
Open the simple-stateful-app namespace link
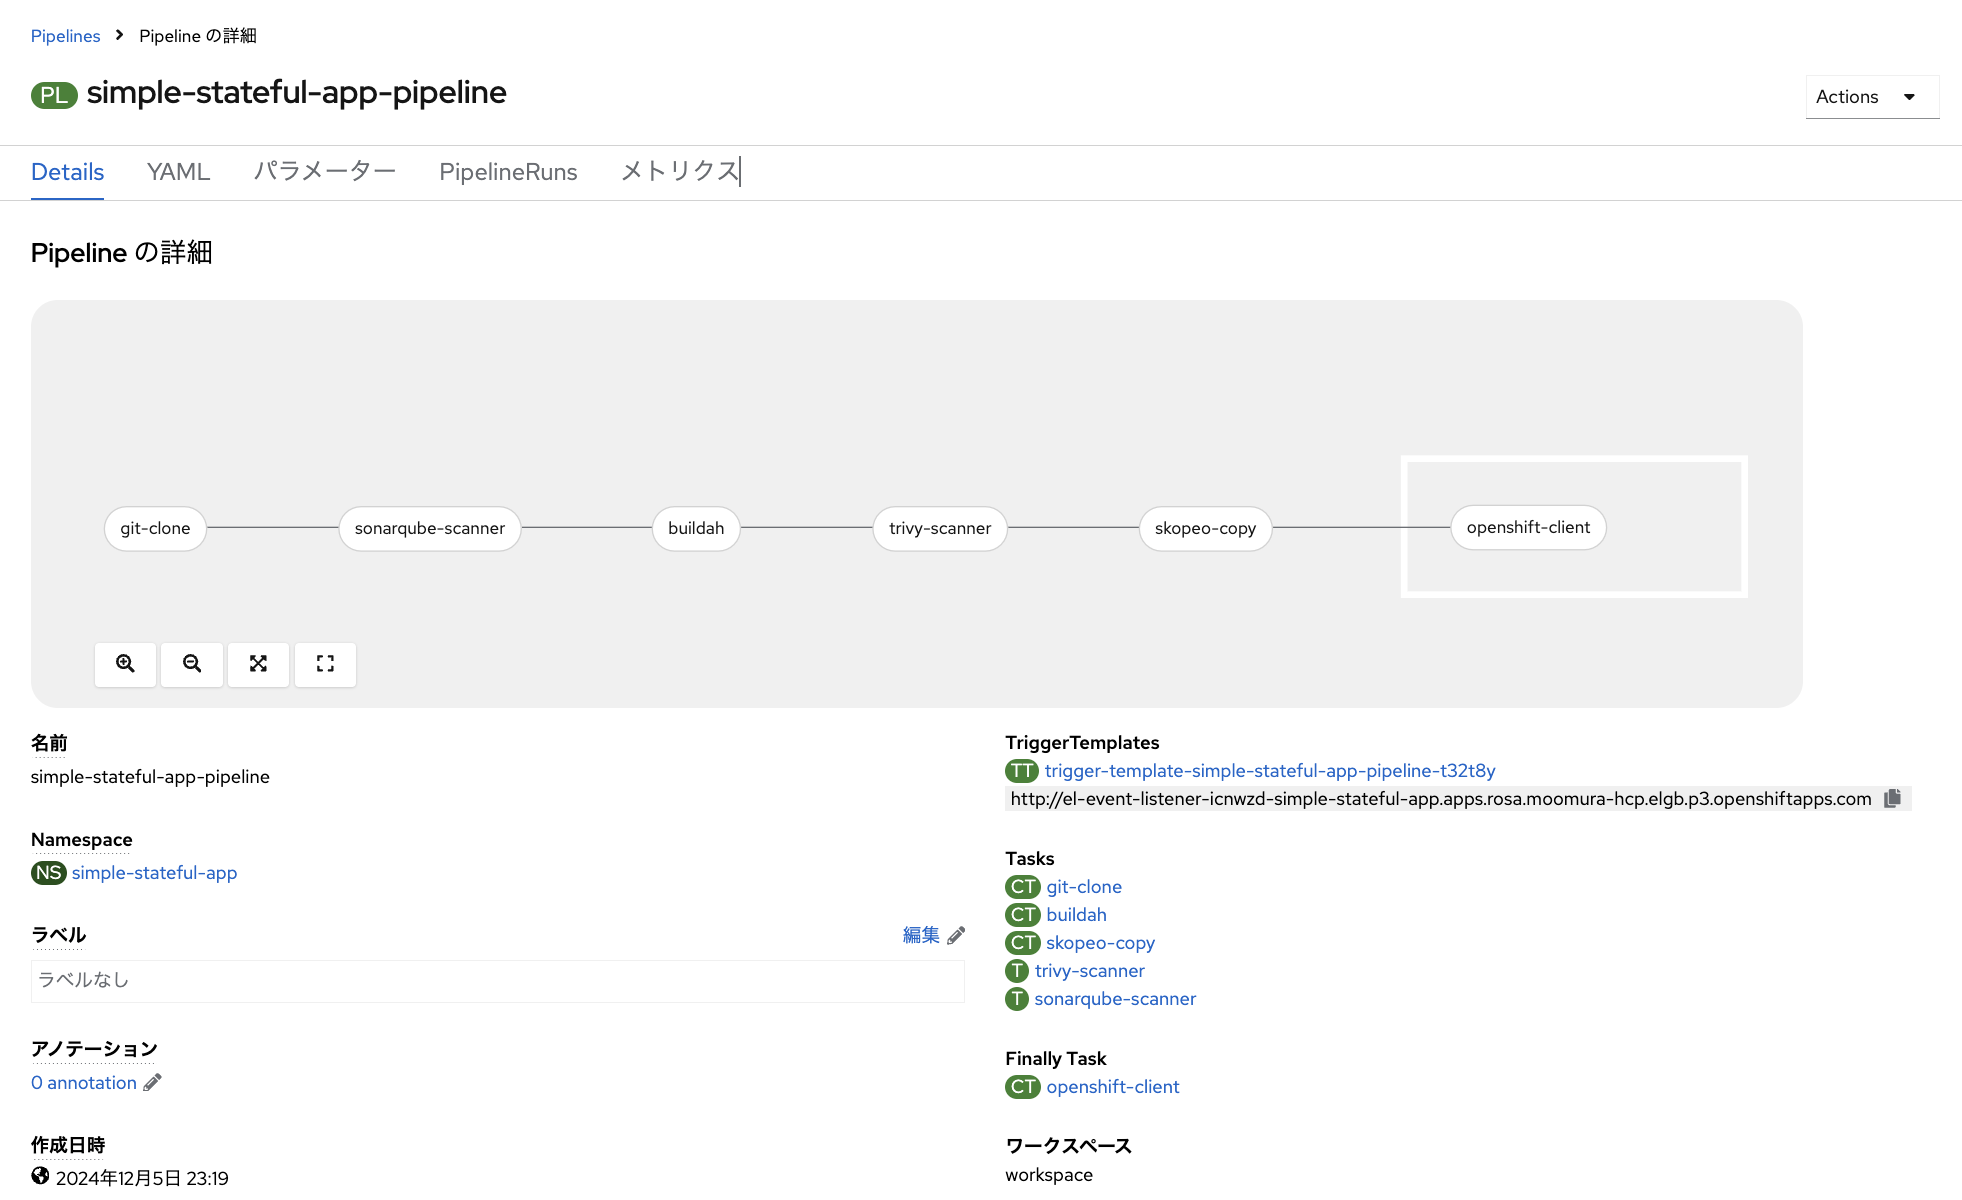(x=154, y=873)
